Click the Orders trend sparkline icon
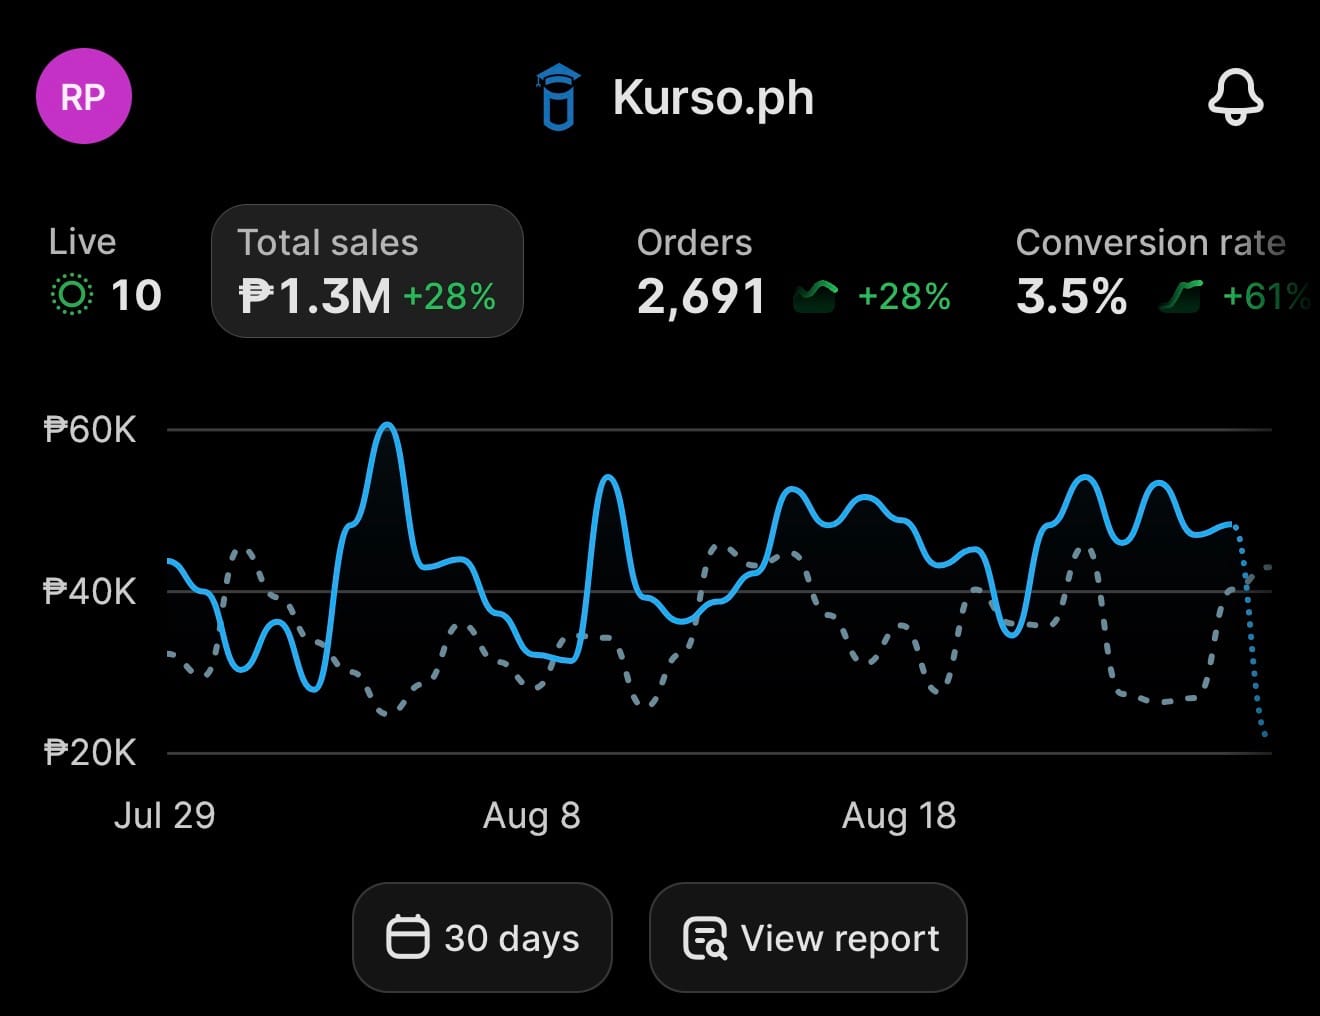This screenshot has height=1016, width=1320. (x=815, y=297)
